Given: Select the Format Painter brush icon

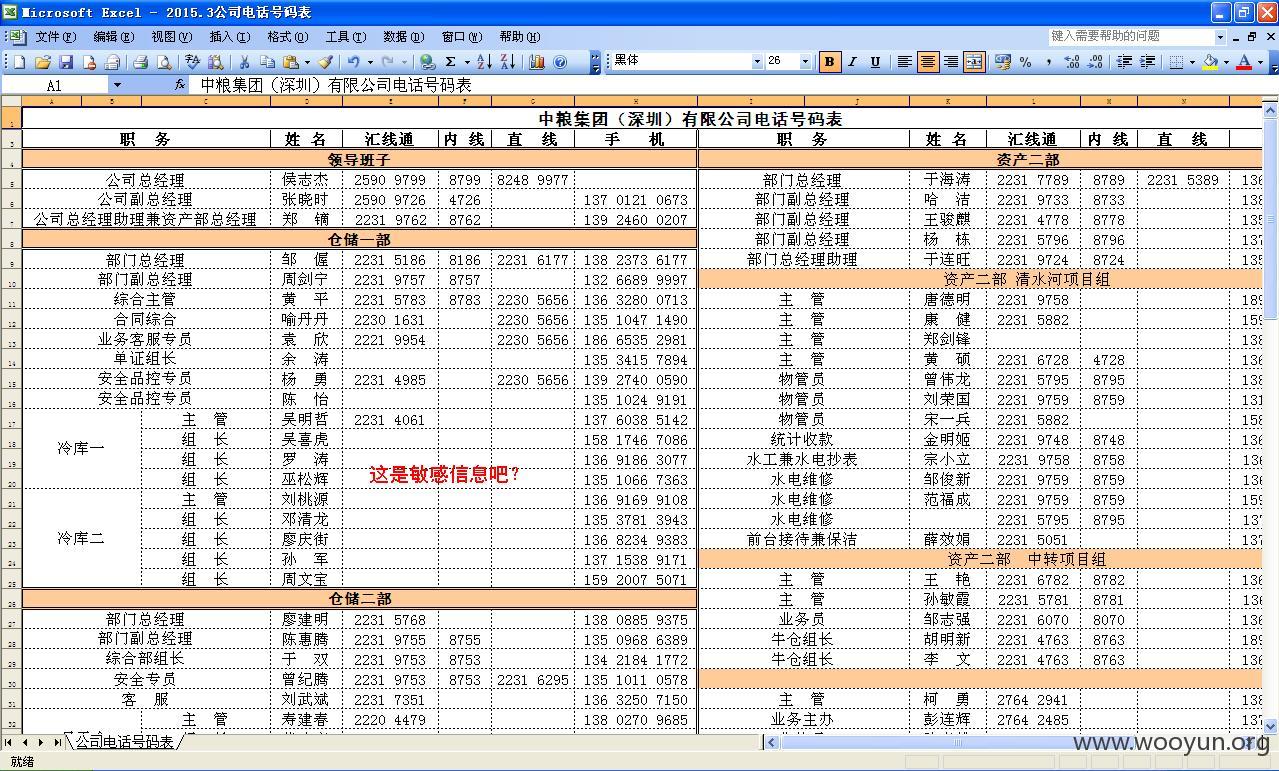Looking at the screenshot, I should click(325, 62).
